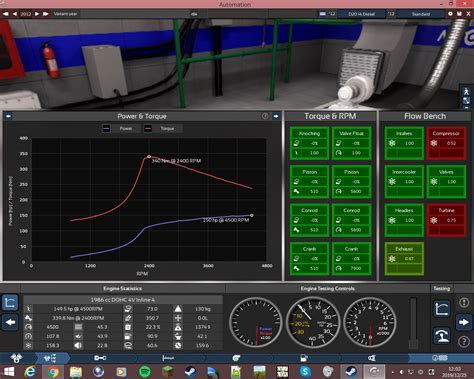
Task: Click the Compressor flow bench tile
Action: (x=446, y=143)
